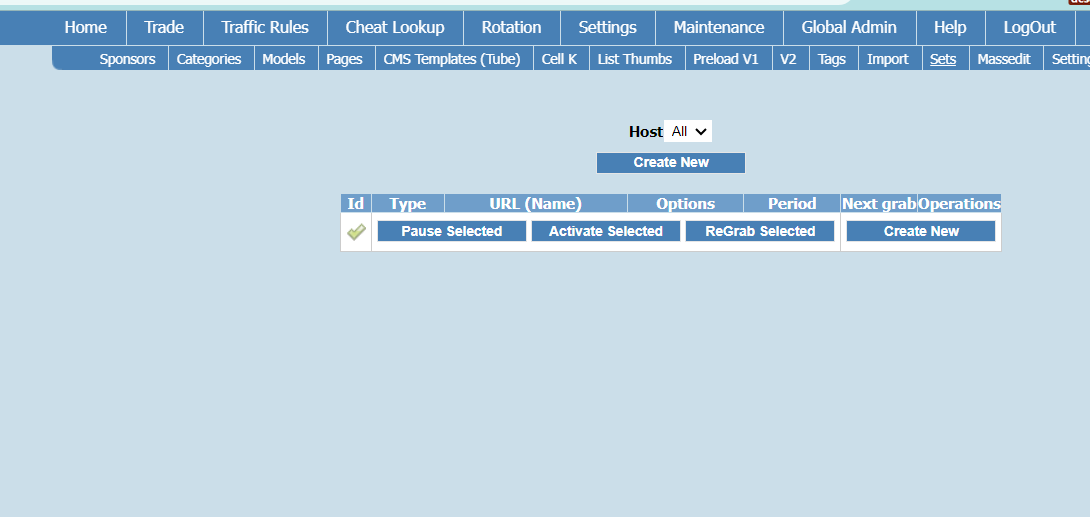This screenshot has height=517, width=1090.
Task: Click the Id column header
Action: [x=356, y=204]
